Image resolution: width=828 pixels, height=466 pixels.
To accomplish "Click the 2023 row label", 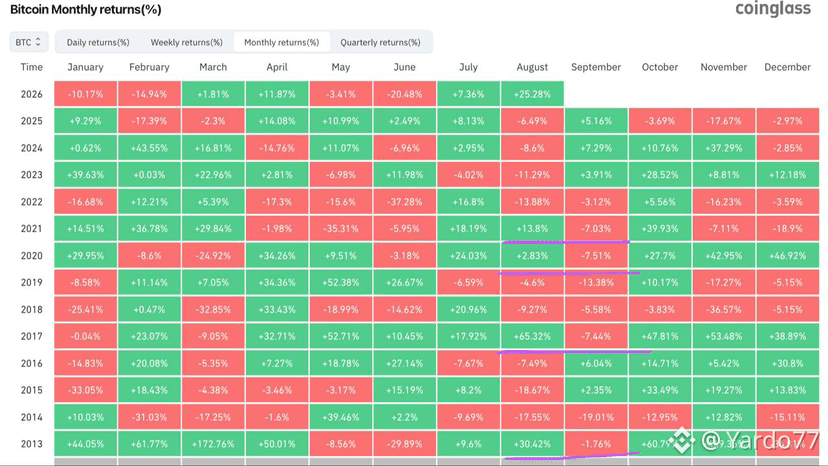I will point(32,175).
